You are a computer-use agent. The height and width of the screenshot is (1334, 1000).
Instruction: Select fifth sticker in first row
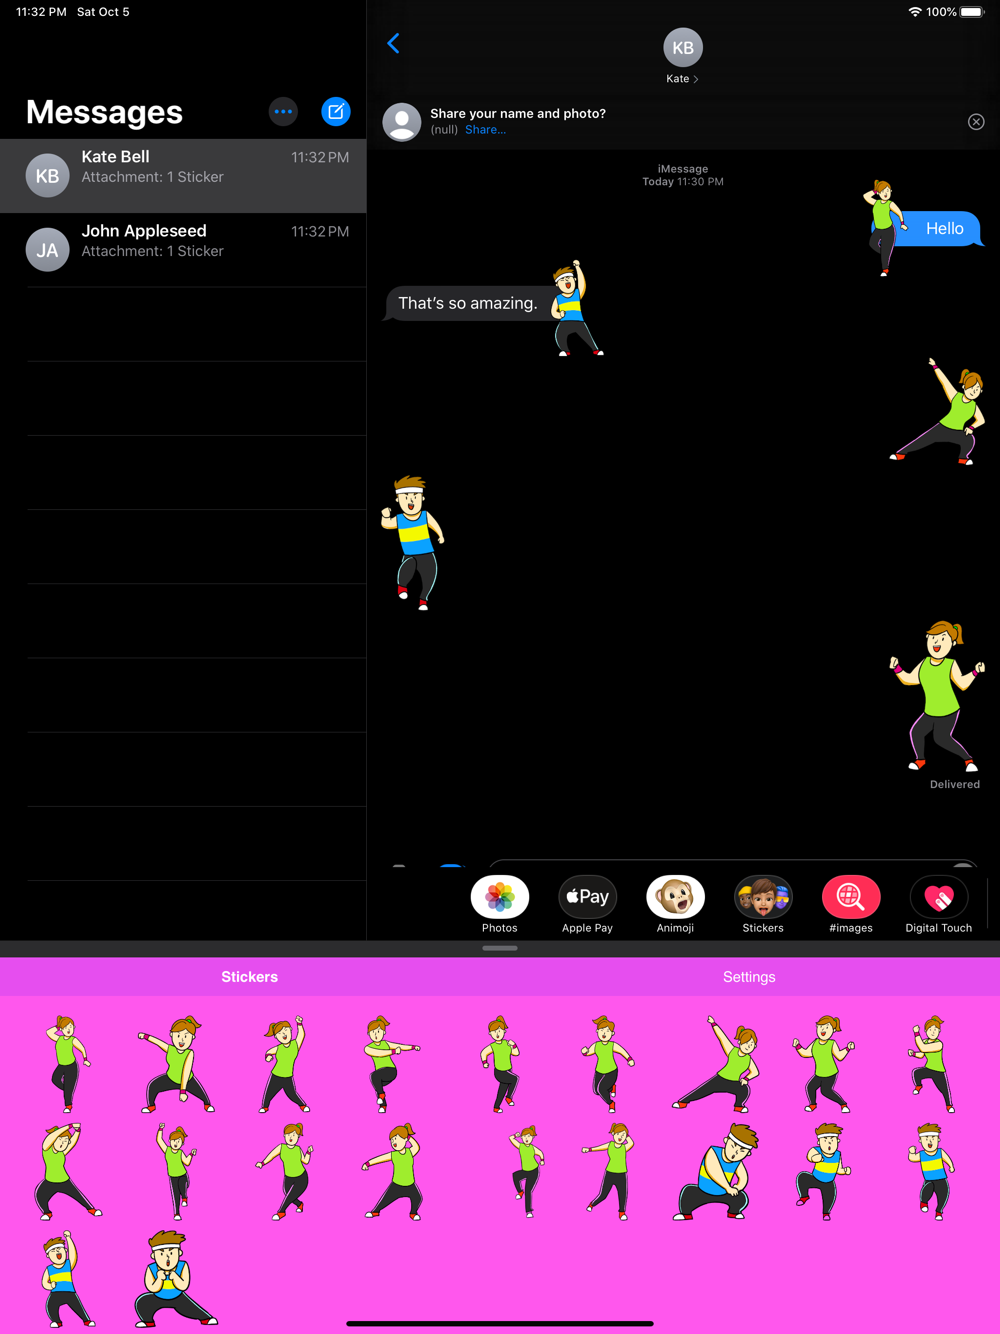coord(500,1064)
